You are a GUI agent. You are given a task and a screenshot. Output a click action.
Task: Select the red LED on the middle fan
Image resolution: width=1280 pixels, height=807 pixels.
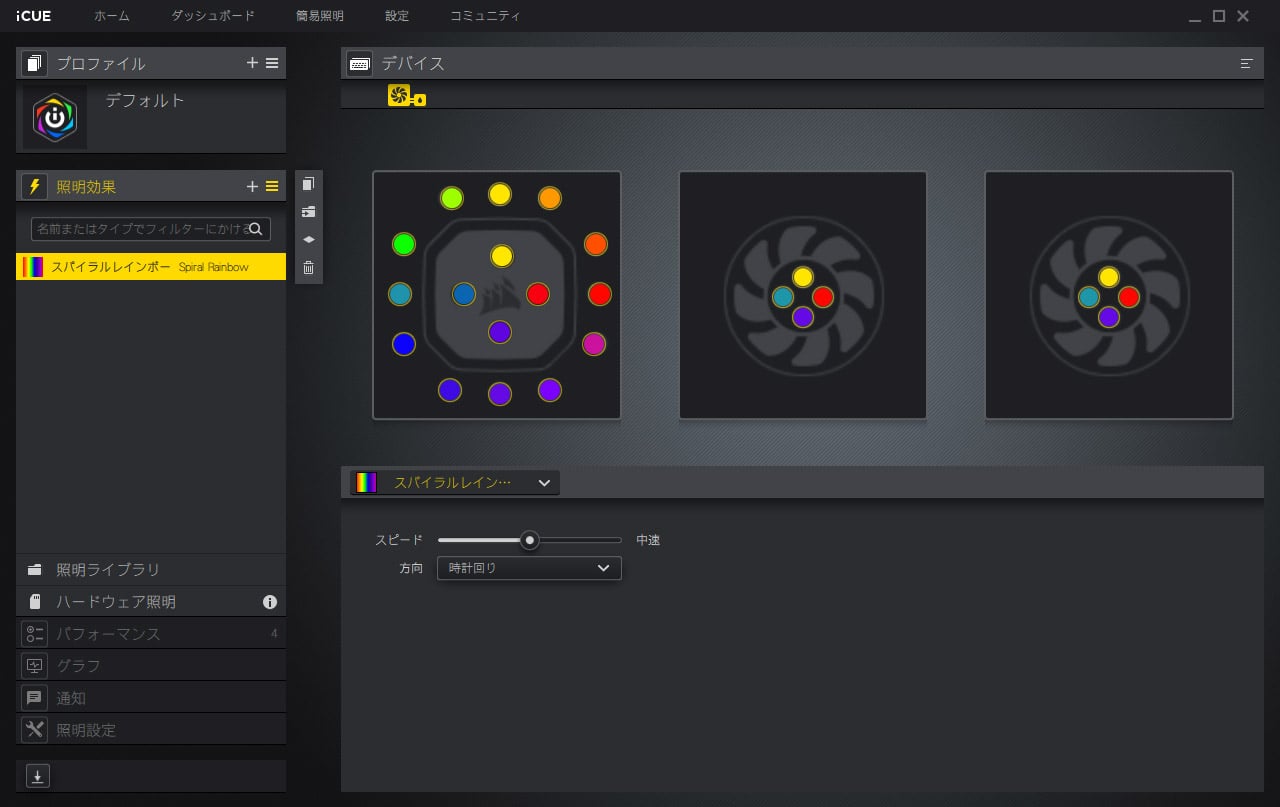coord(823,297)
